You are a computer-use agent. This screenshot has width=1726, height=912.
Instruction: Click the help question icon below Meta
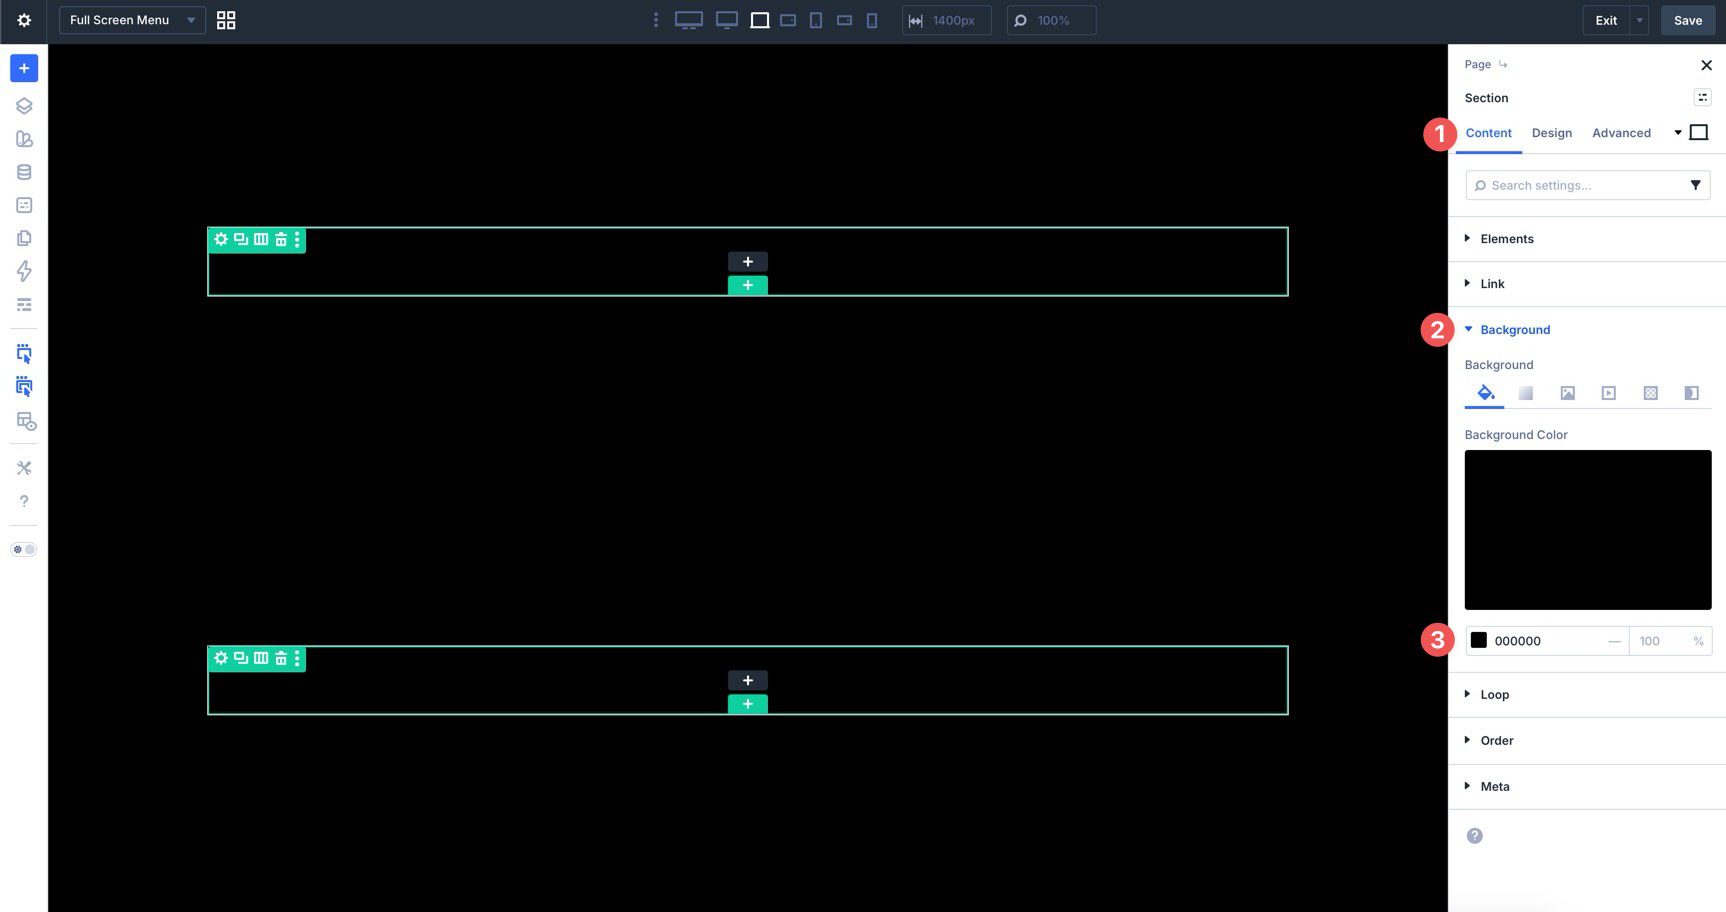click(x=1474, y=836)
